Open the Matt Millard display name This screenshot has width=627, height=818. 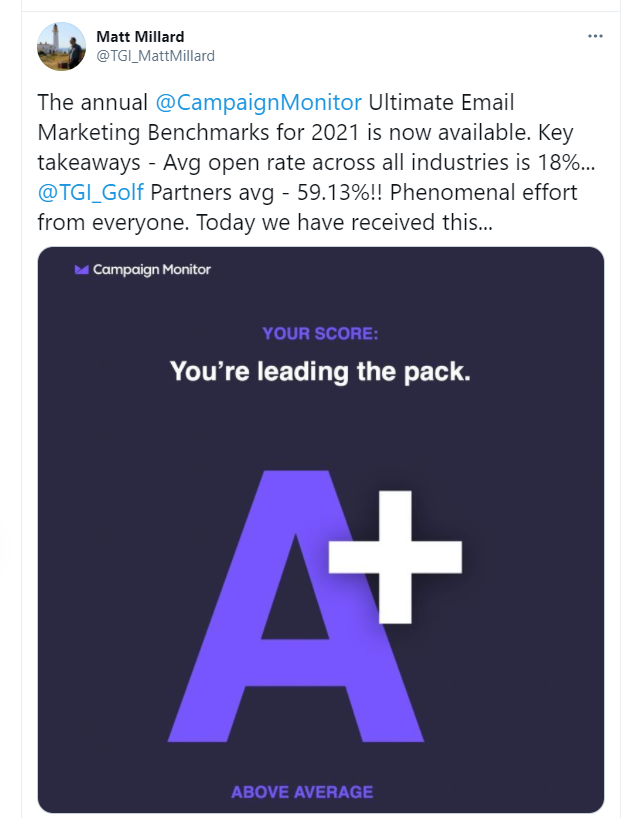(x=140, y=37)
